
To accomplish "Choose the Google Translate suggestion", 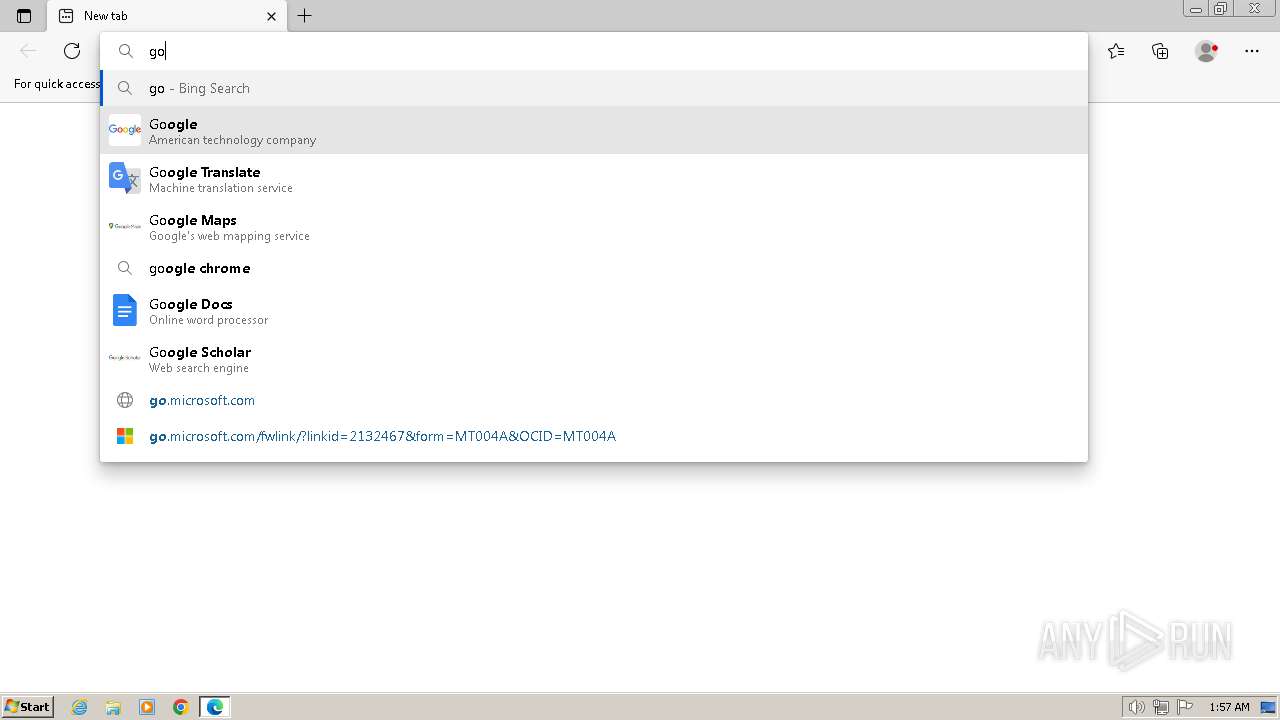I will [x=594, y=178].
